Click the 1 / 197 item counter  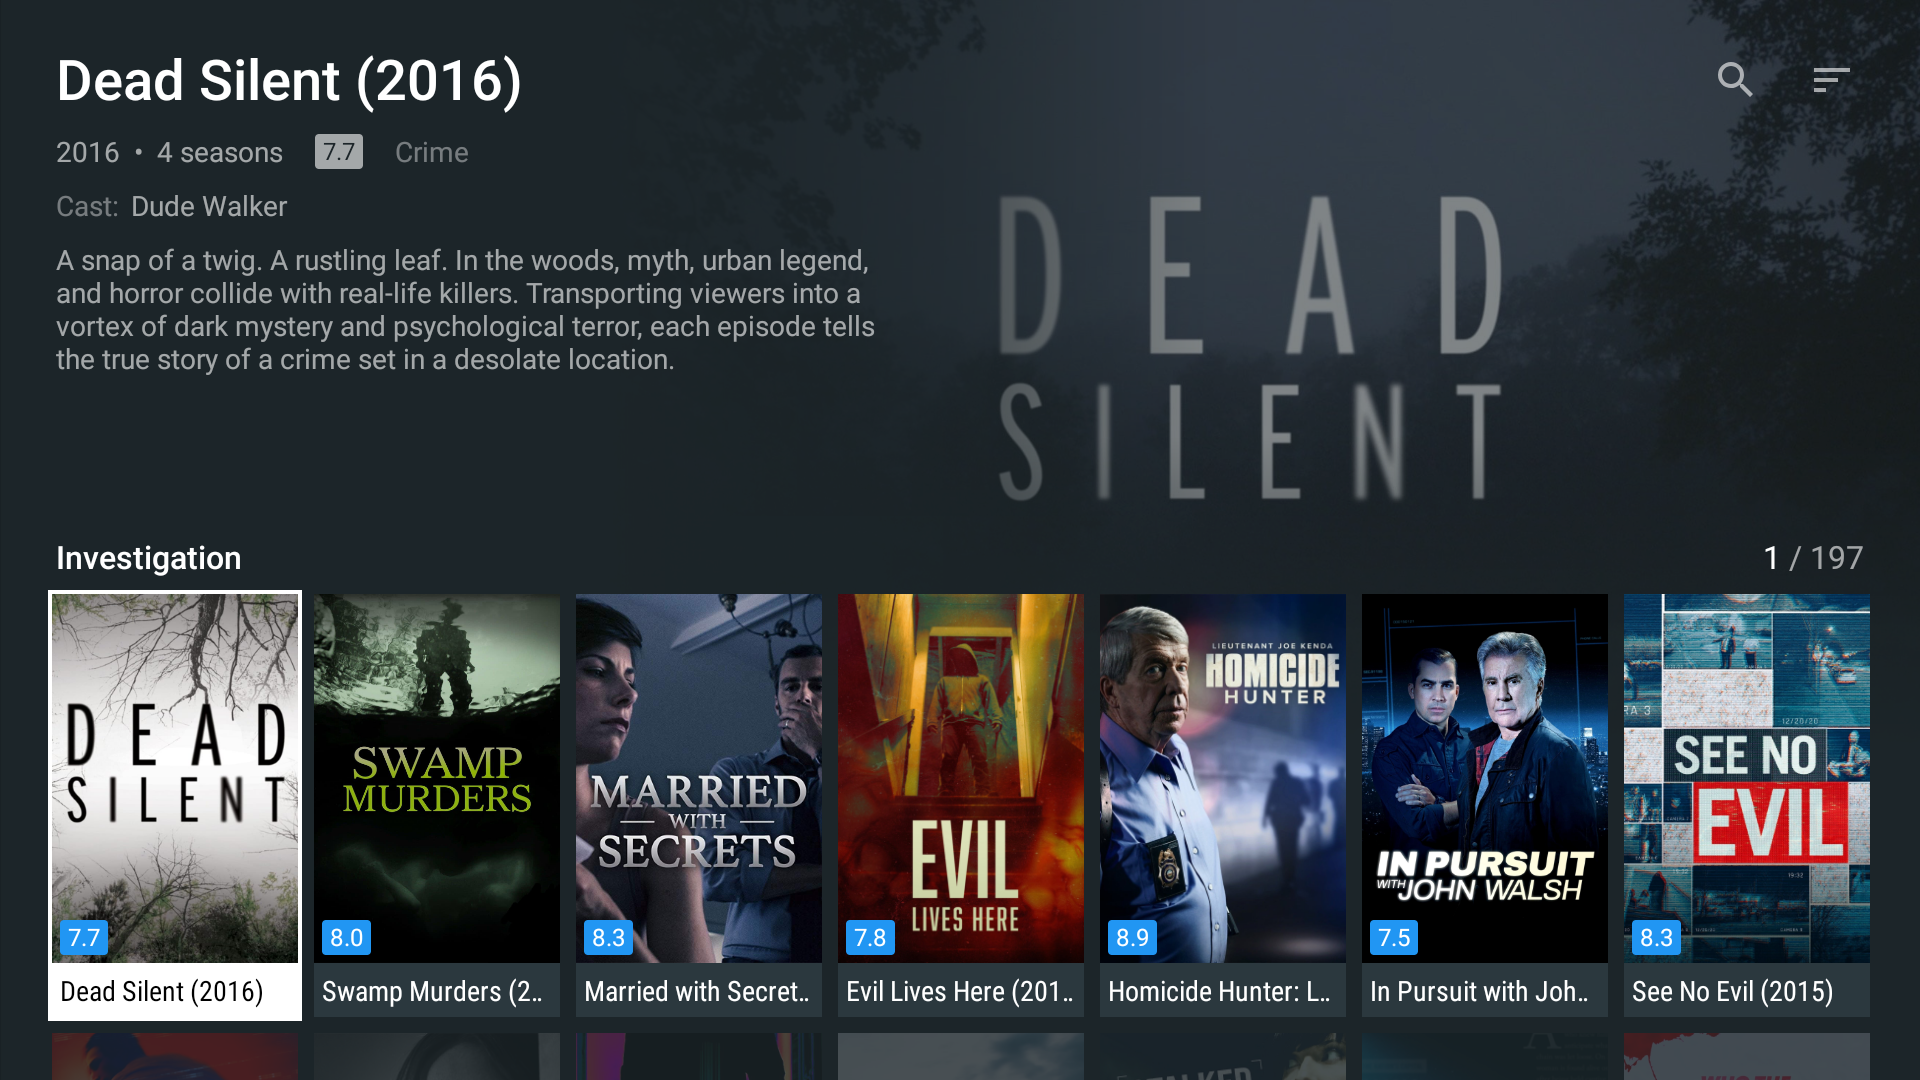coord(1813,558)
